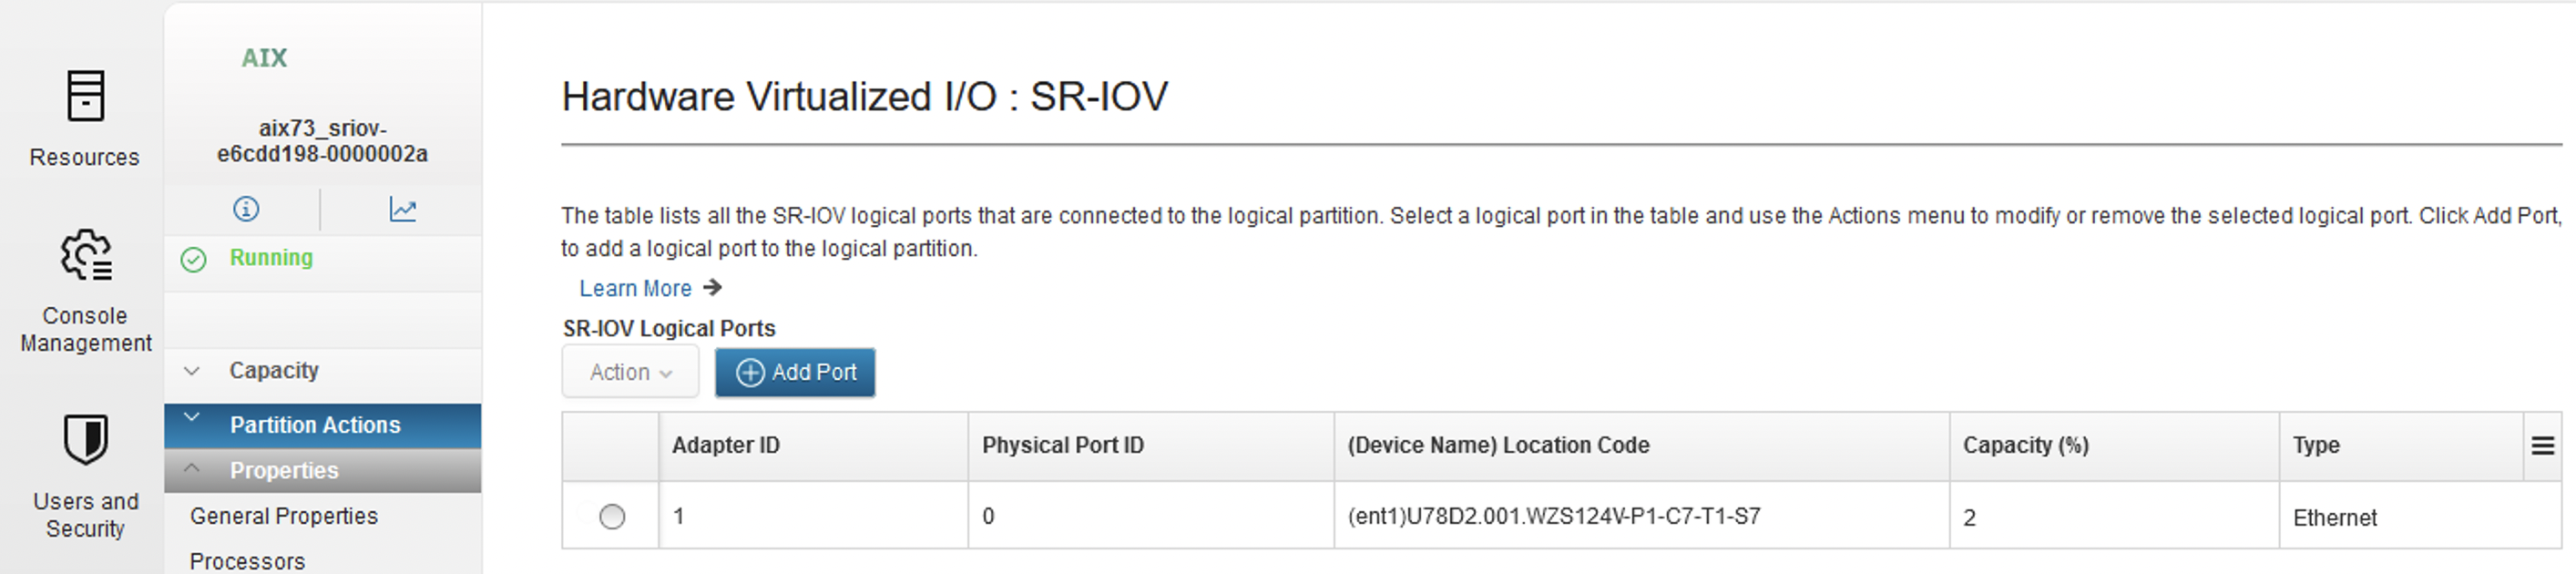Collapse the Properties section
Image resolution: width=2576 pixels, height=574 pixels.
click(x=322, y=470)
